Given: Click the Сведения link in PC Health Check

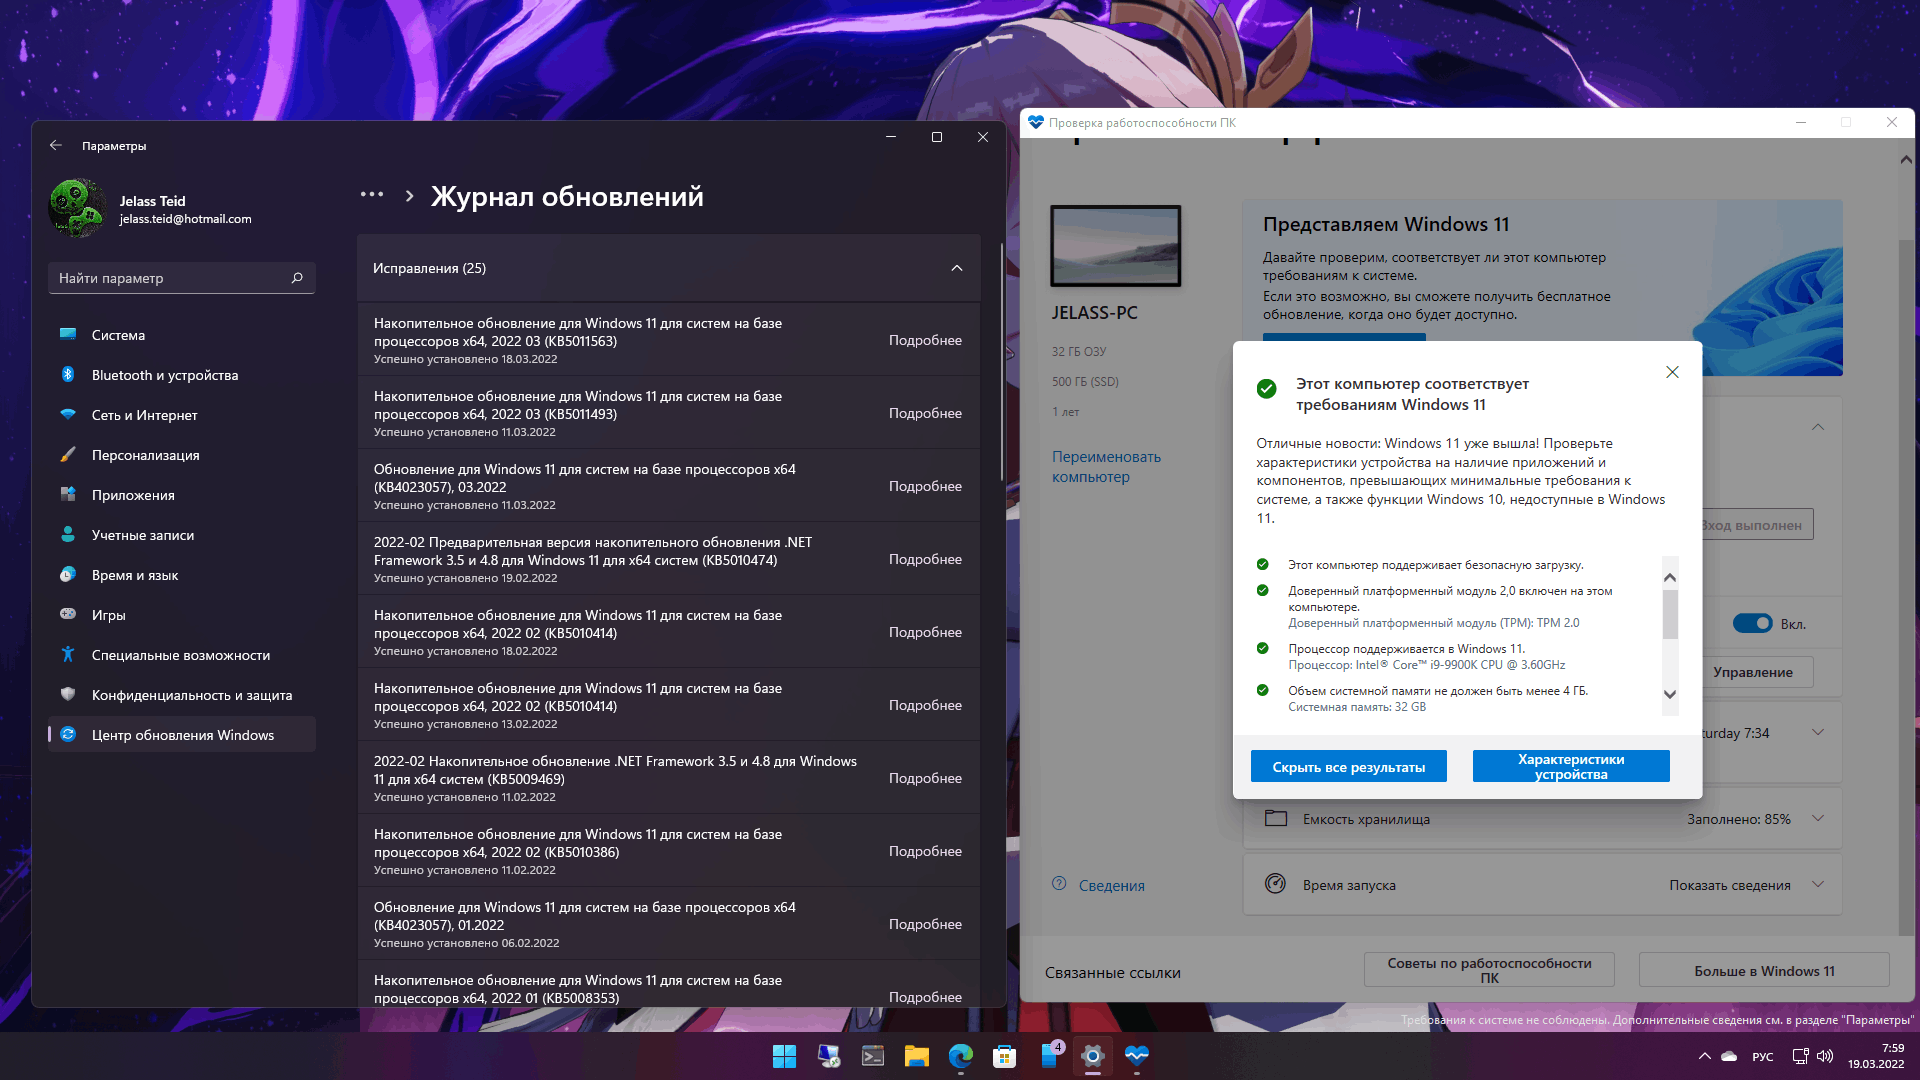Looking at the screenshot, I should 1111,885.
